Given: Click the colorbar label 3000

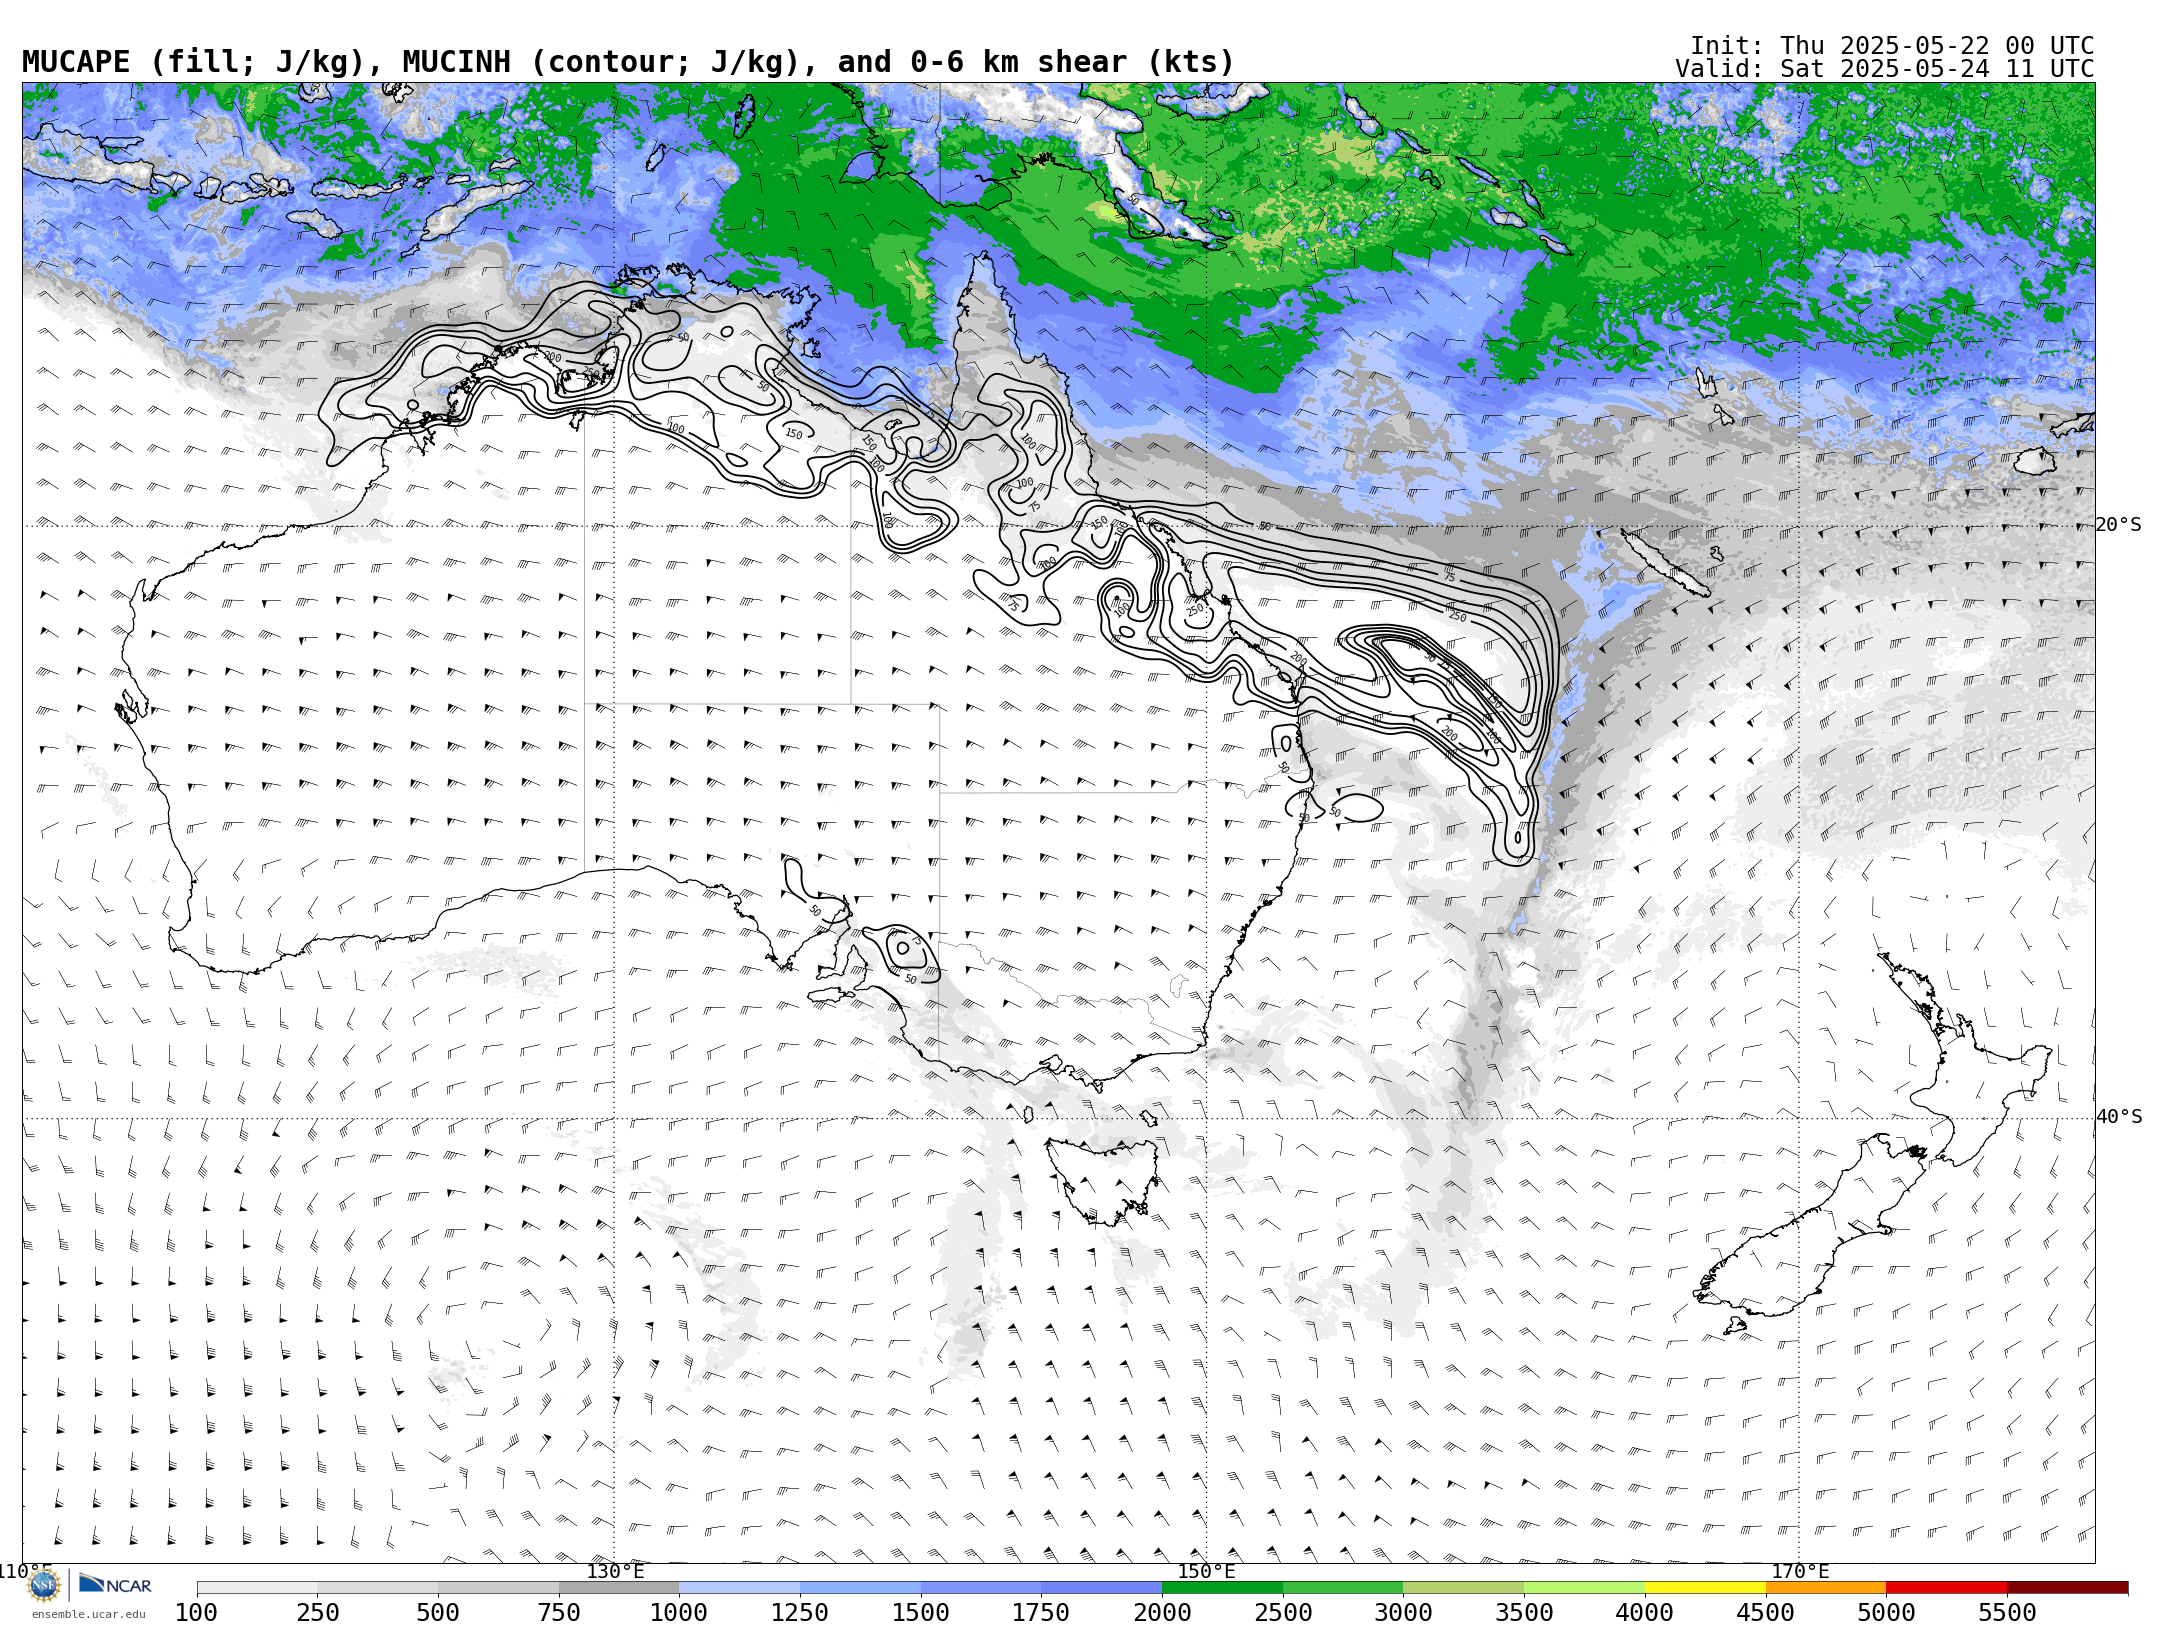Looking at the screenshot, I should (x=1403, y=1612).
